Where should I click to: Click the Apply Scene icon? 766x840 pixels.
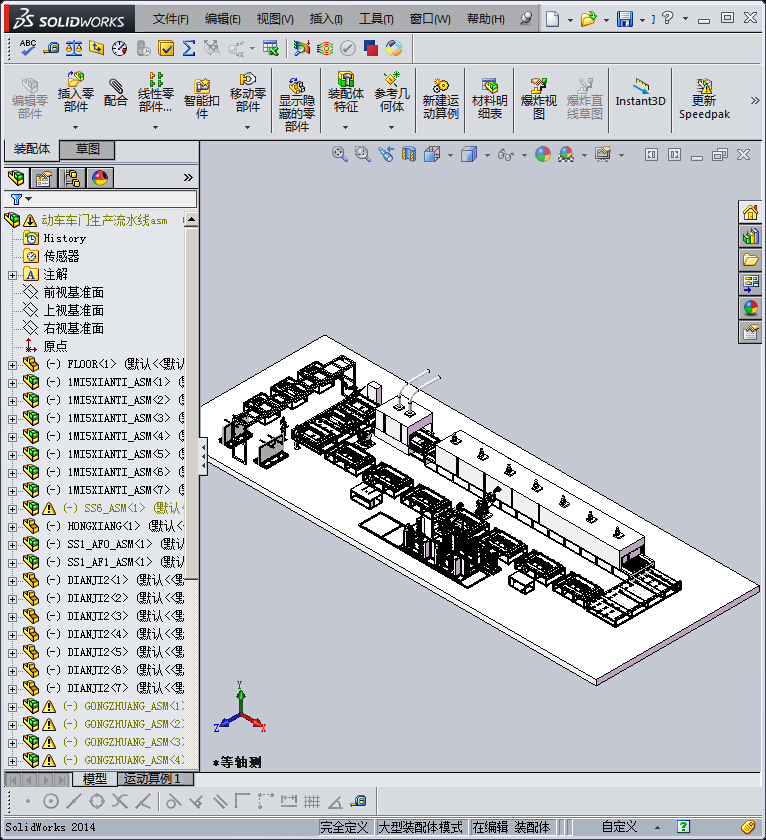(x=566, y=154)
